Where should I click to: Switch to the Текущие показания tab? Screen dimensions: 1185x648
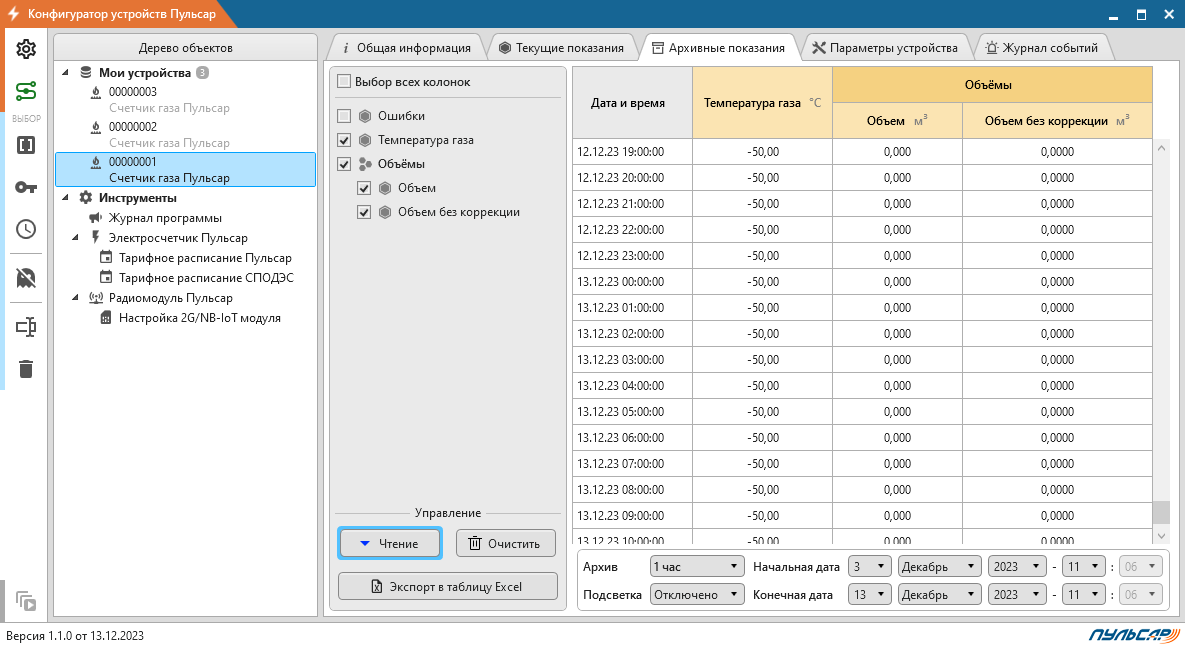pos(562,48)
